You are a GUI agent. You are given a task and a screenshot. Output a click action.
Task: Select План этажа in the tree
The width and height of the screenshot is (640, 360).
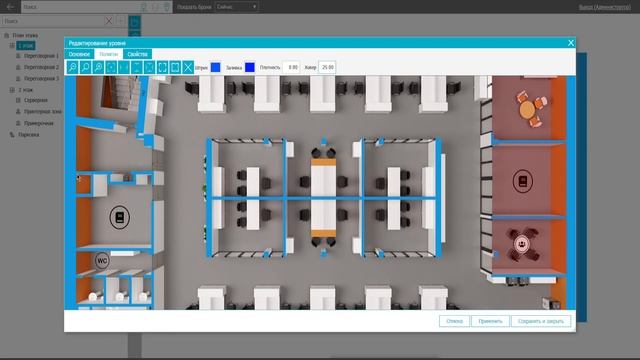(x=25, y=36)
